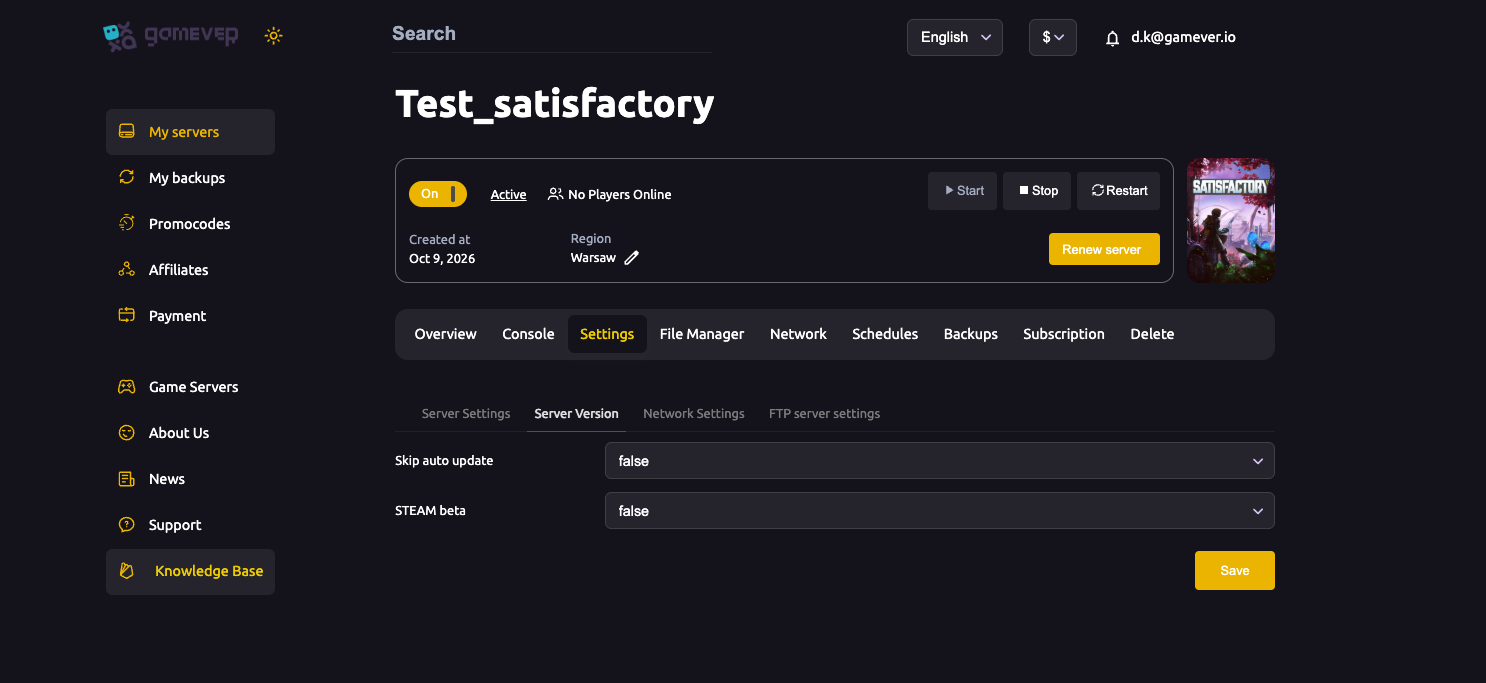Toggle the server On switch
Image resolution: width=1486 pixels, height=683 pixels.
(438, 194)
